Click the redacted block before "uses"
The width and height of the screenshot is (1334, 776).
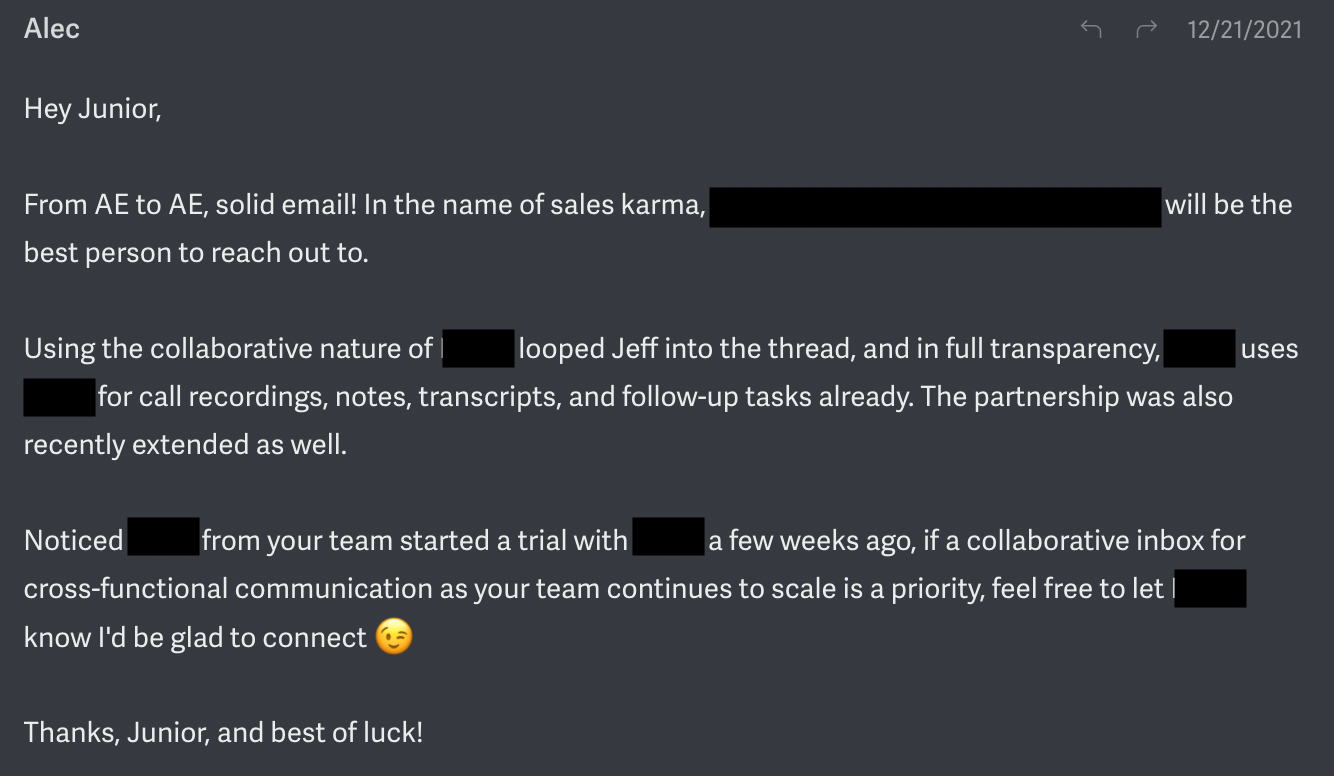pyautogui.click(x=1200, y=350)
